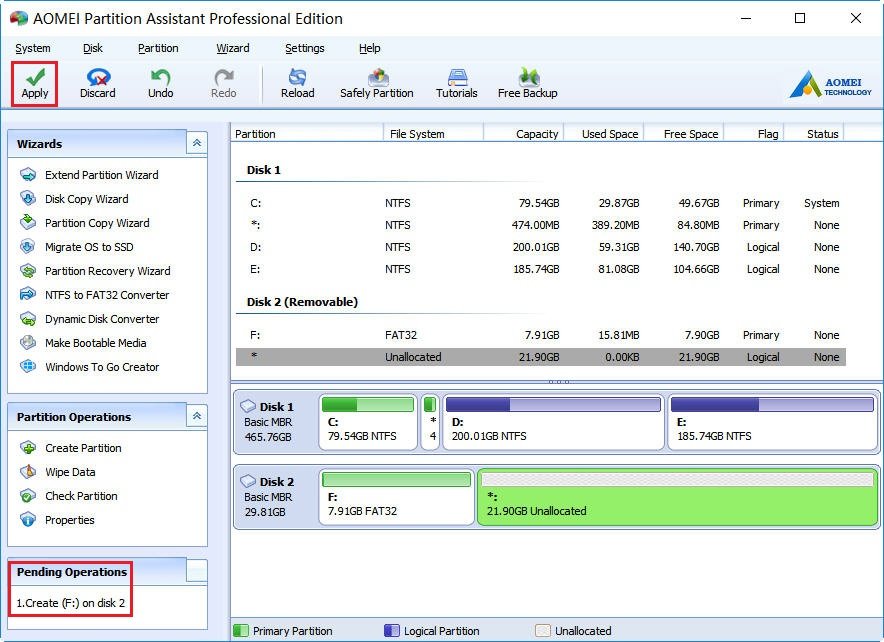Collapse the Pending Operations panel
Viewport: 884px width, 642px height.
pyautogui.click(x=196, y=572)
